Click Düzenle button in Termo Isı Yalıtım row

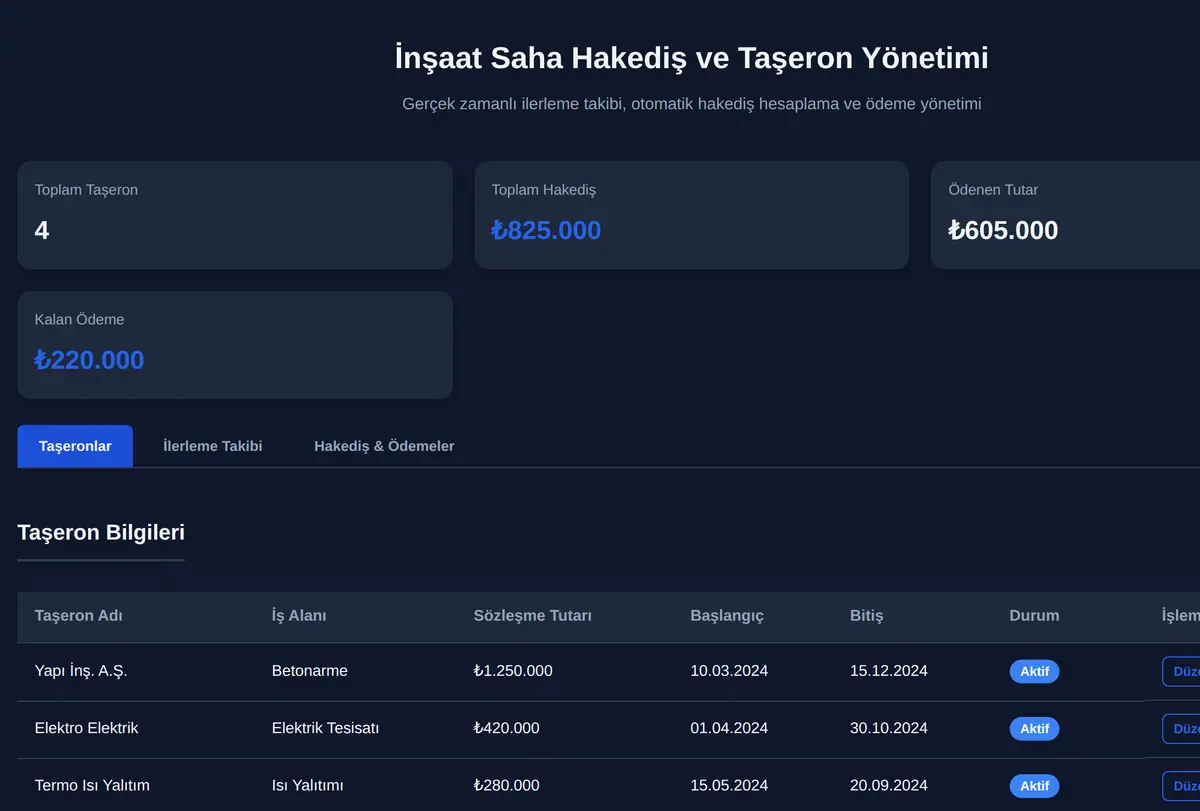point(1181,786)
